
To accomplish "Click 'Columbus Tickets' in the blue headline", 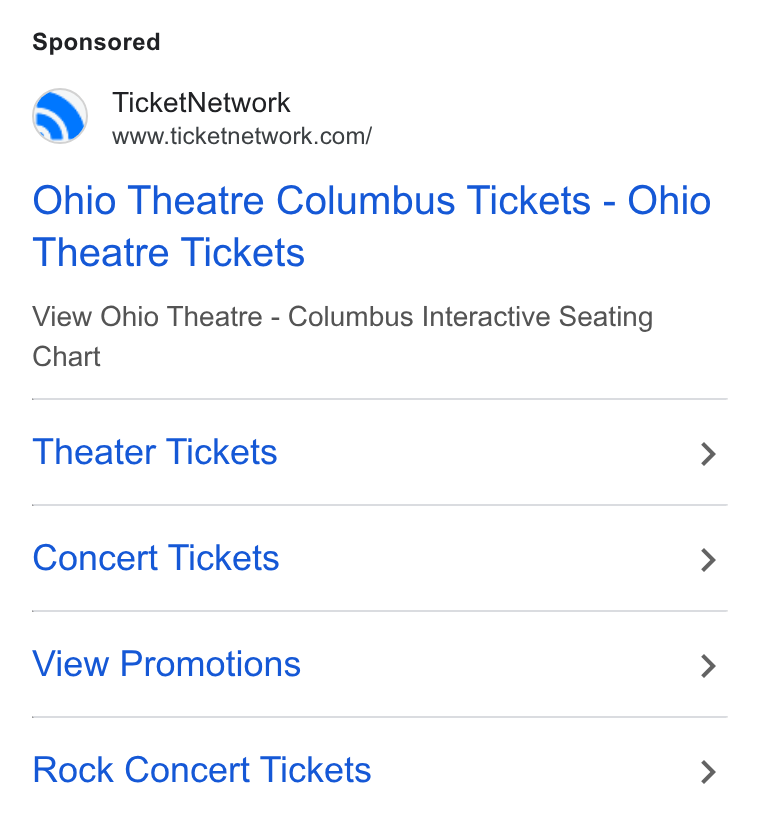I will click(433, 200).
